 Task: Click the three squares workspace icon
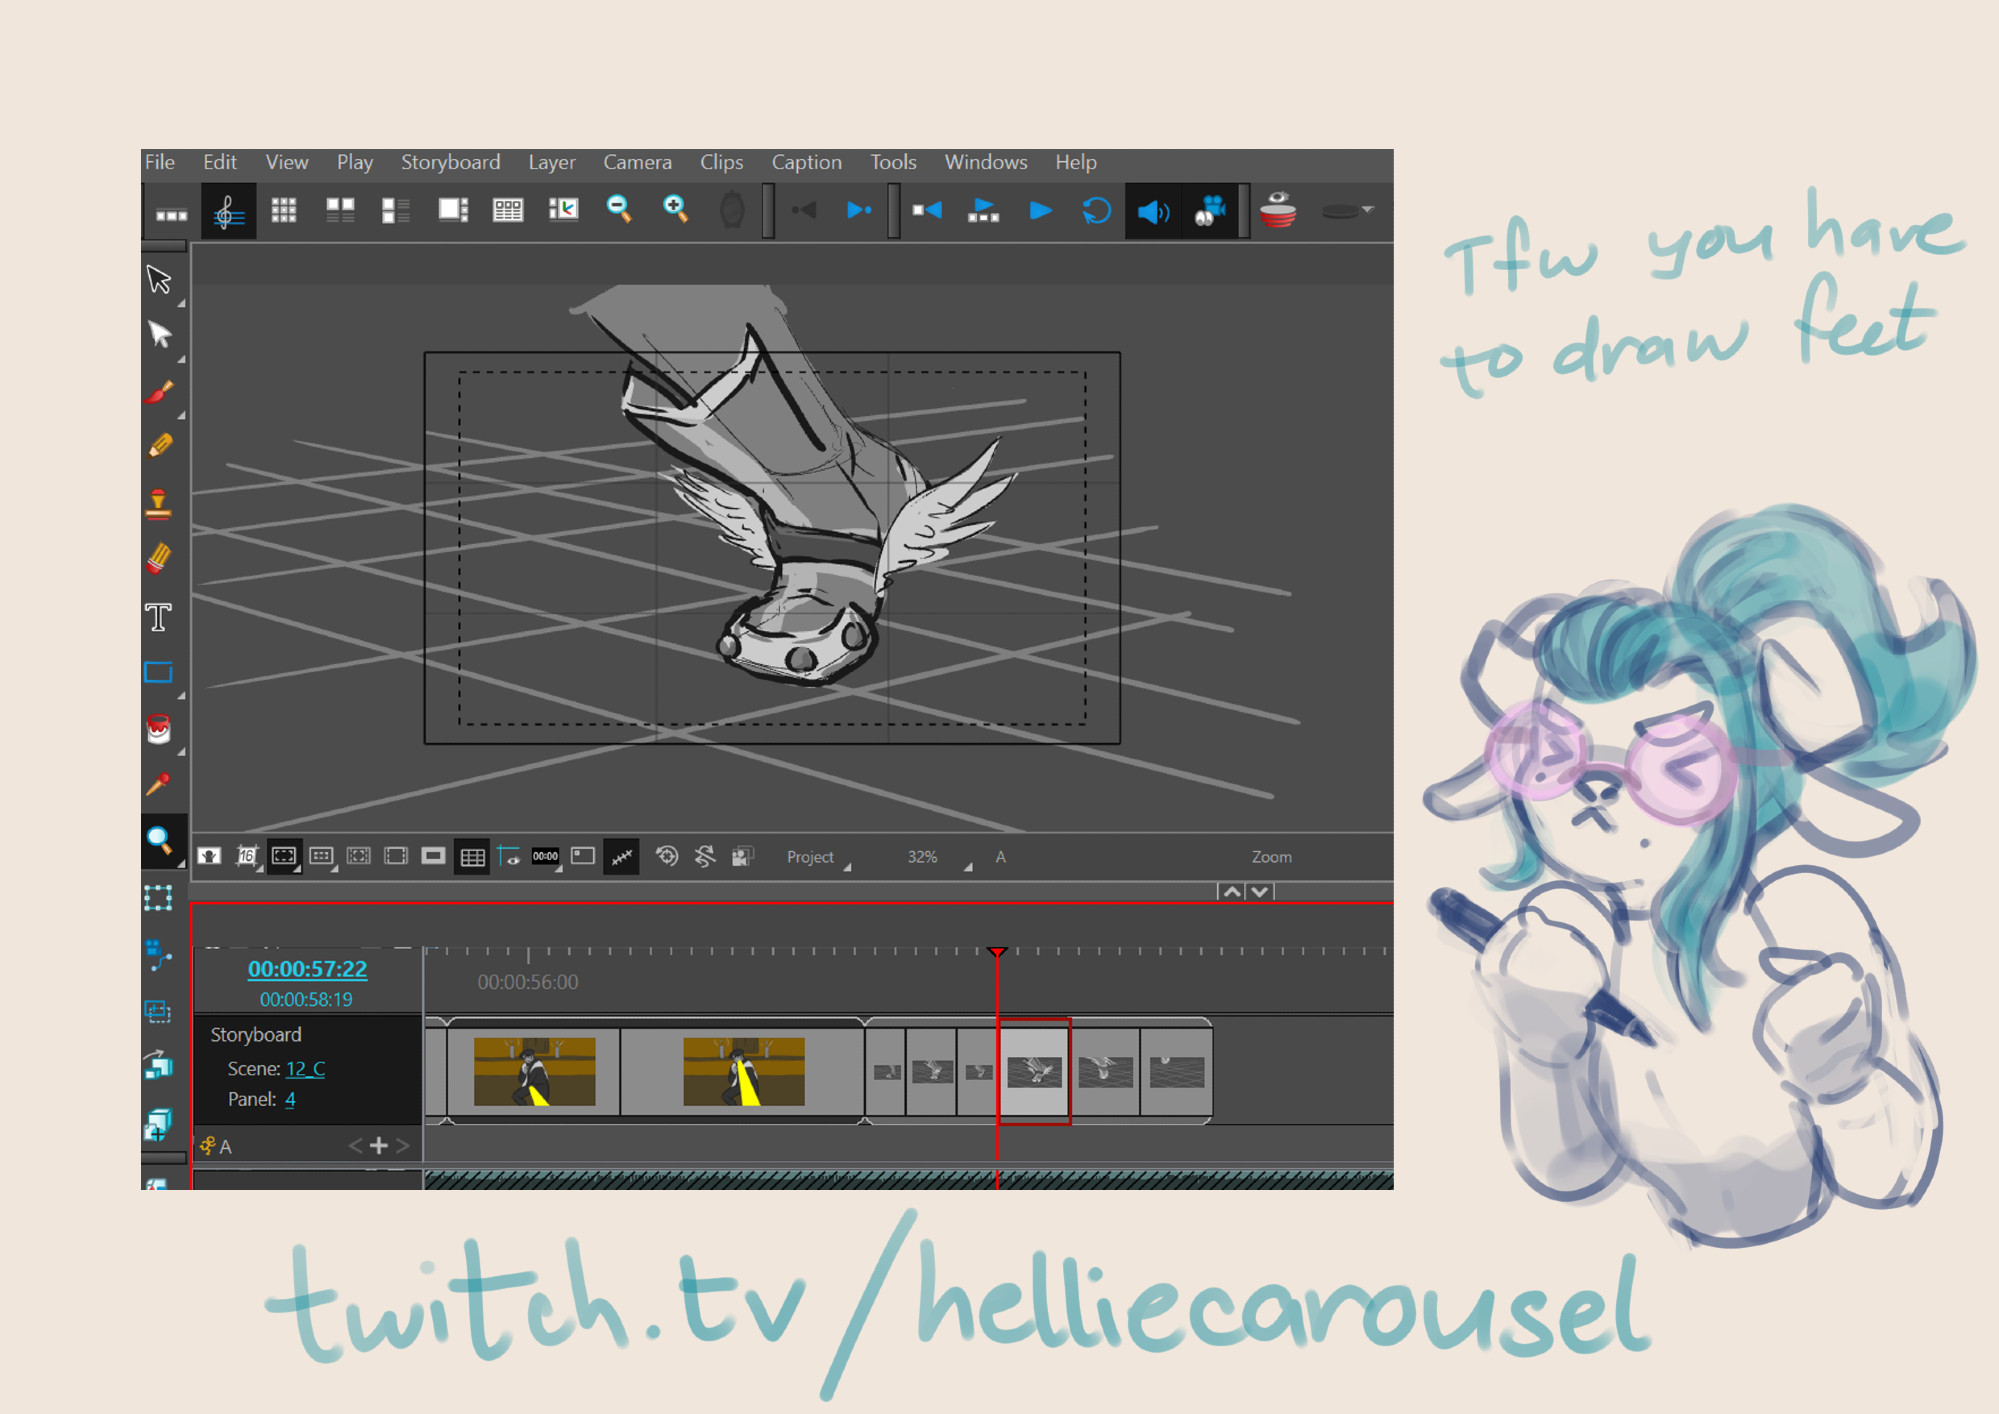click(x=172, y=213)
